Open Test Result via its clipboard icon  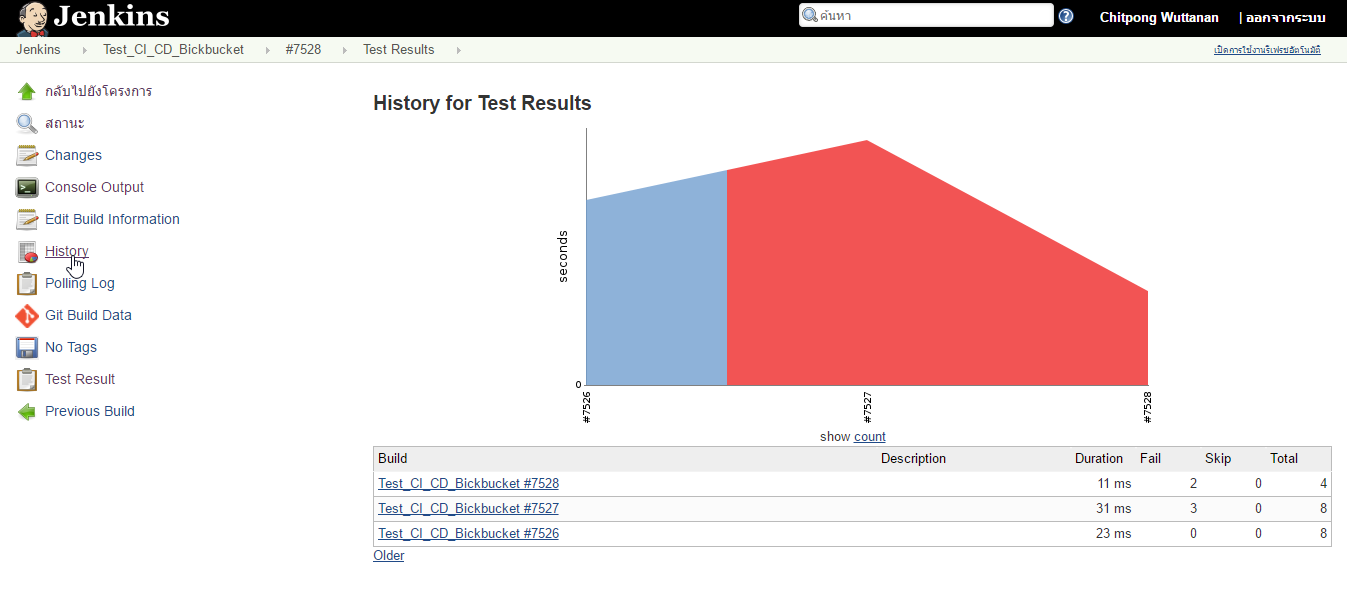26,379
